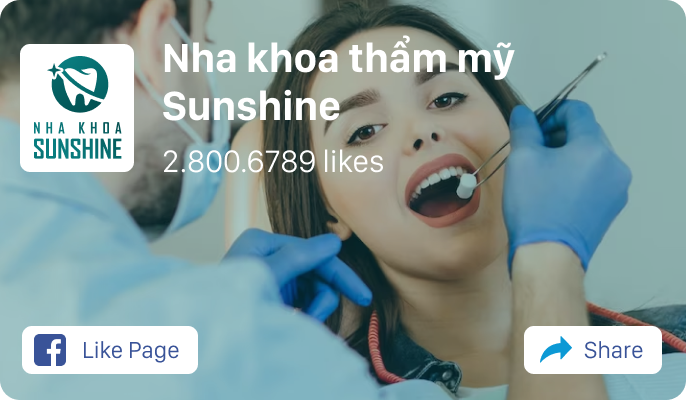Click the '2.800.6789 likes' count
The width and height of the screenshot is (686, 400).
273,161
